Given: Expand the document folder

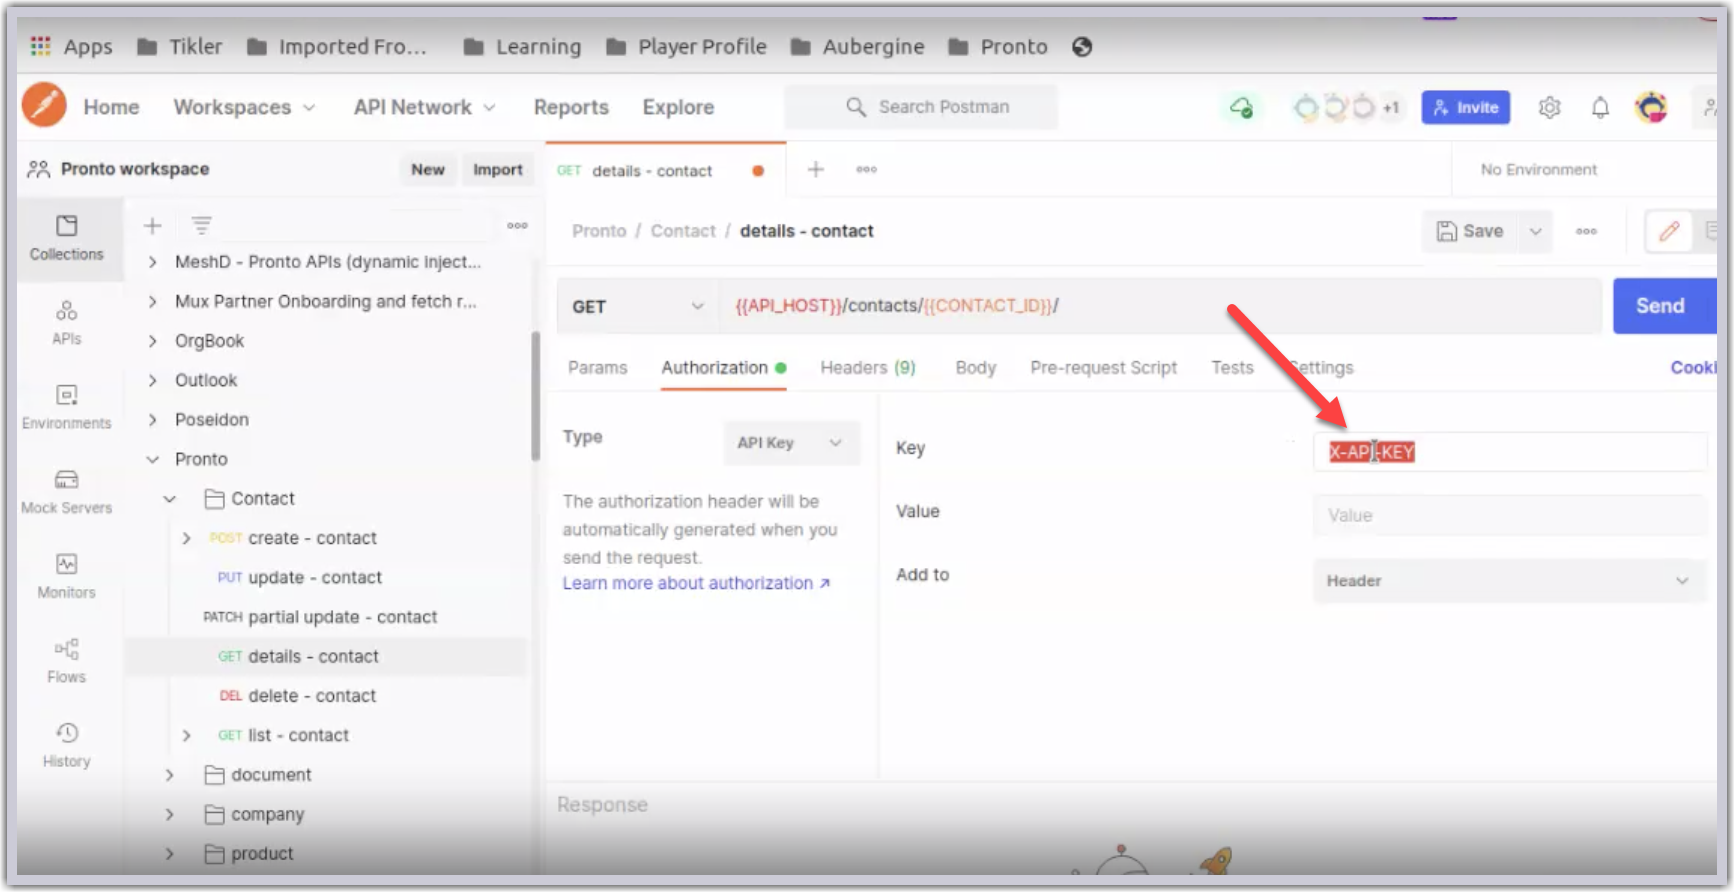Looking at the screenshot, I should (169, 775).
